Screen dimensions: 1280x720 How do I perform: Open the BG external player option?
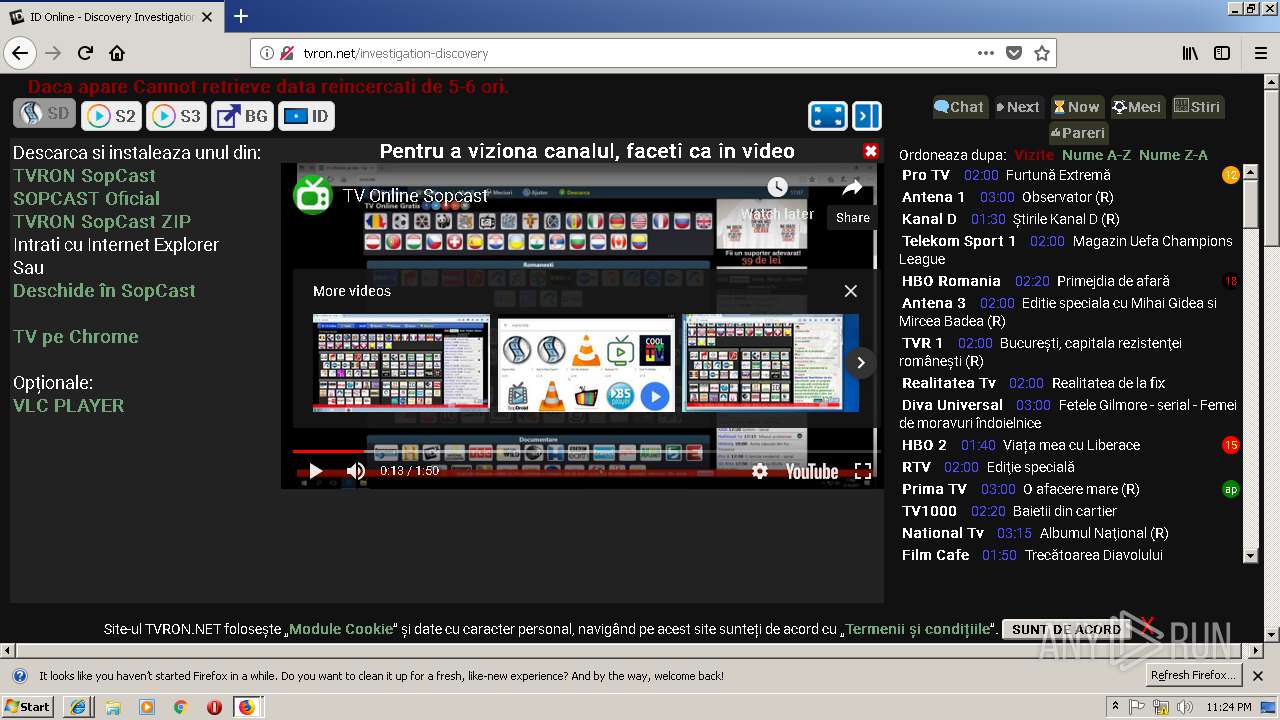click(x=242, y=116)
